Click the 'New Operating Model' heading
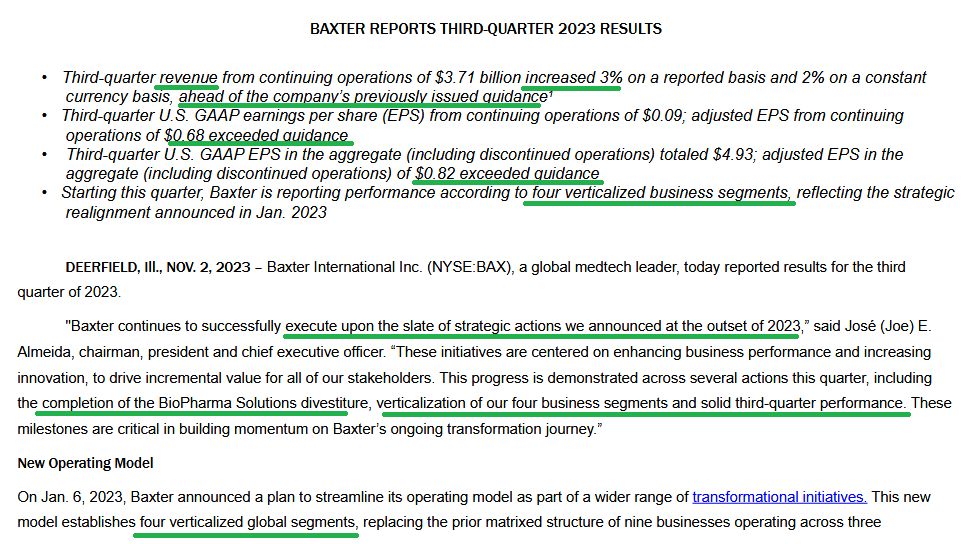967x544 pixels. 85,463
